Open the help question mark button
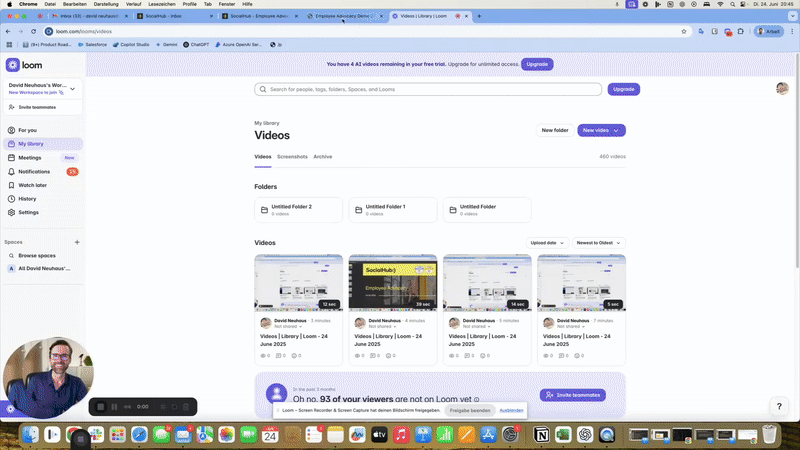Screen dimensions: 800x450 779,406
